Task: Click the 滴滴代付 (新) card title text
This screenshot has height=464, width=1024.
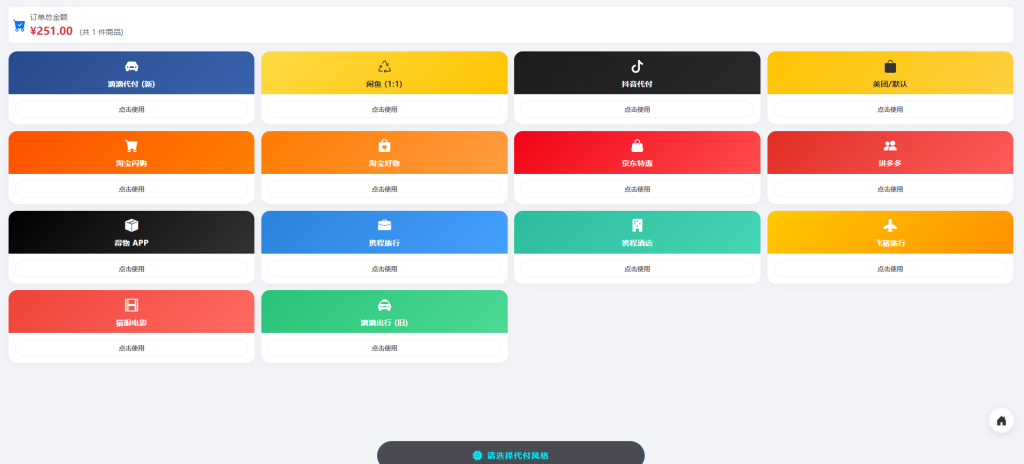Action: [x=131, y=84]
